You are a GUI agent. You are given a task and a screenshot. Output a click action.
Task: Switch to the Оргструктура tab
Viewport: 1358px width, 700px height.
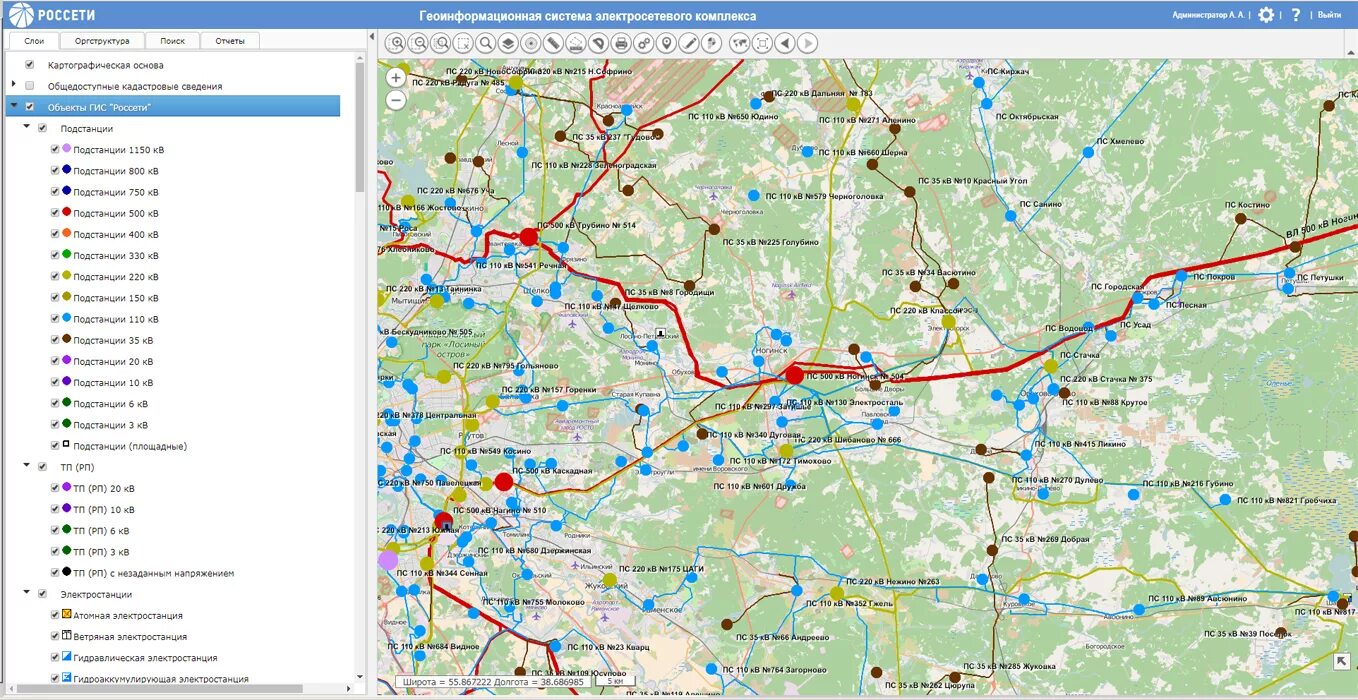[x=102, y=41]
